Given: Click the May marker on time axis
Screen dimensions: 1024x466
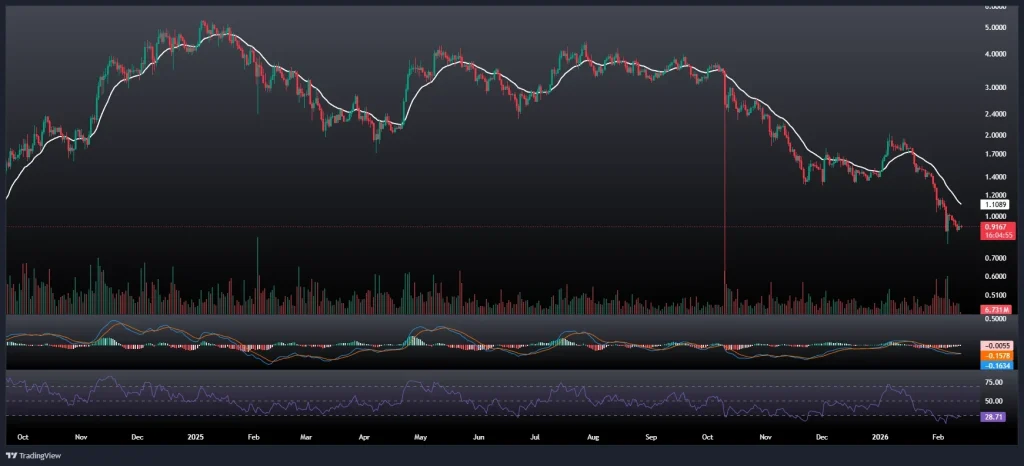Looking at the screenshot, I should pos(421,438).
